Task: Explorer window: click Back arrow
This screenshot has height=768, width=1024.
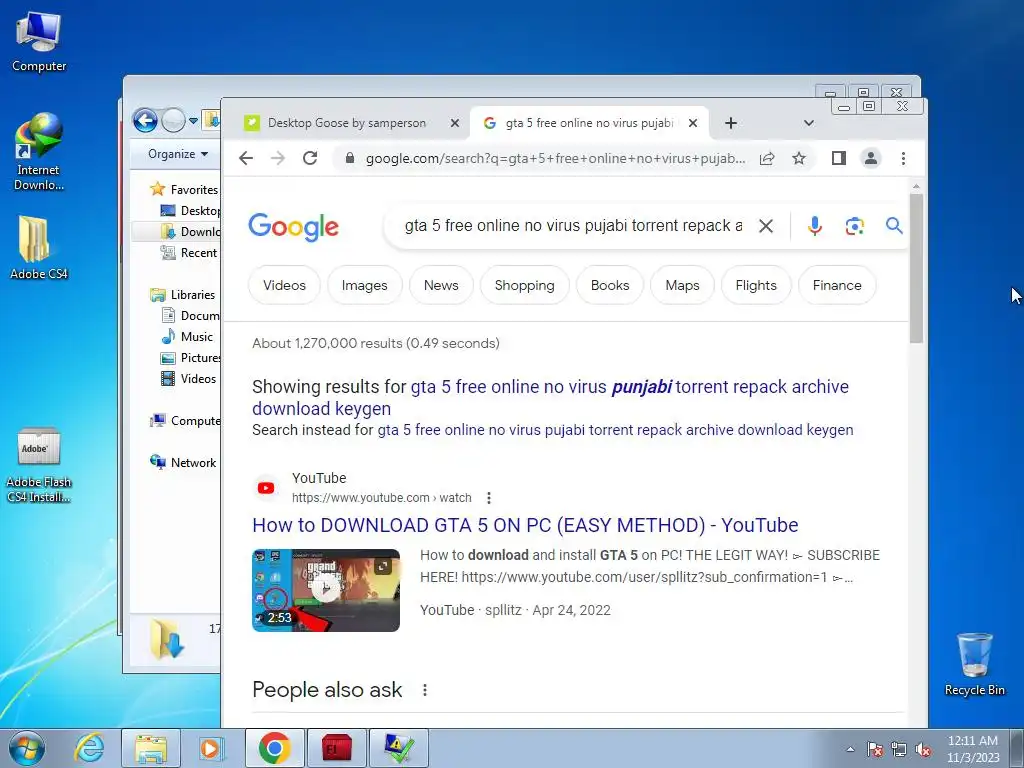Action: point(145,121)
